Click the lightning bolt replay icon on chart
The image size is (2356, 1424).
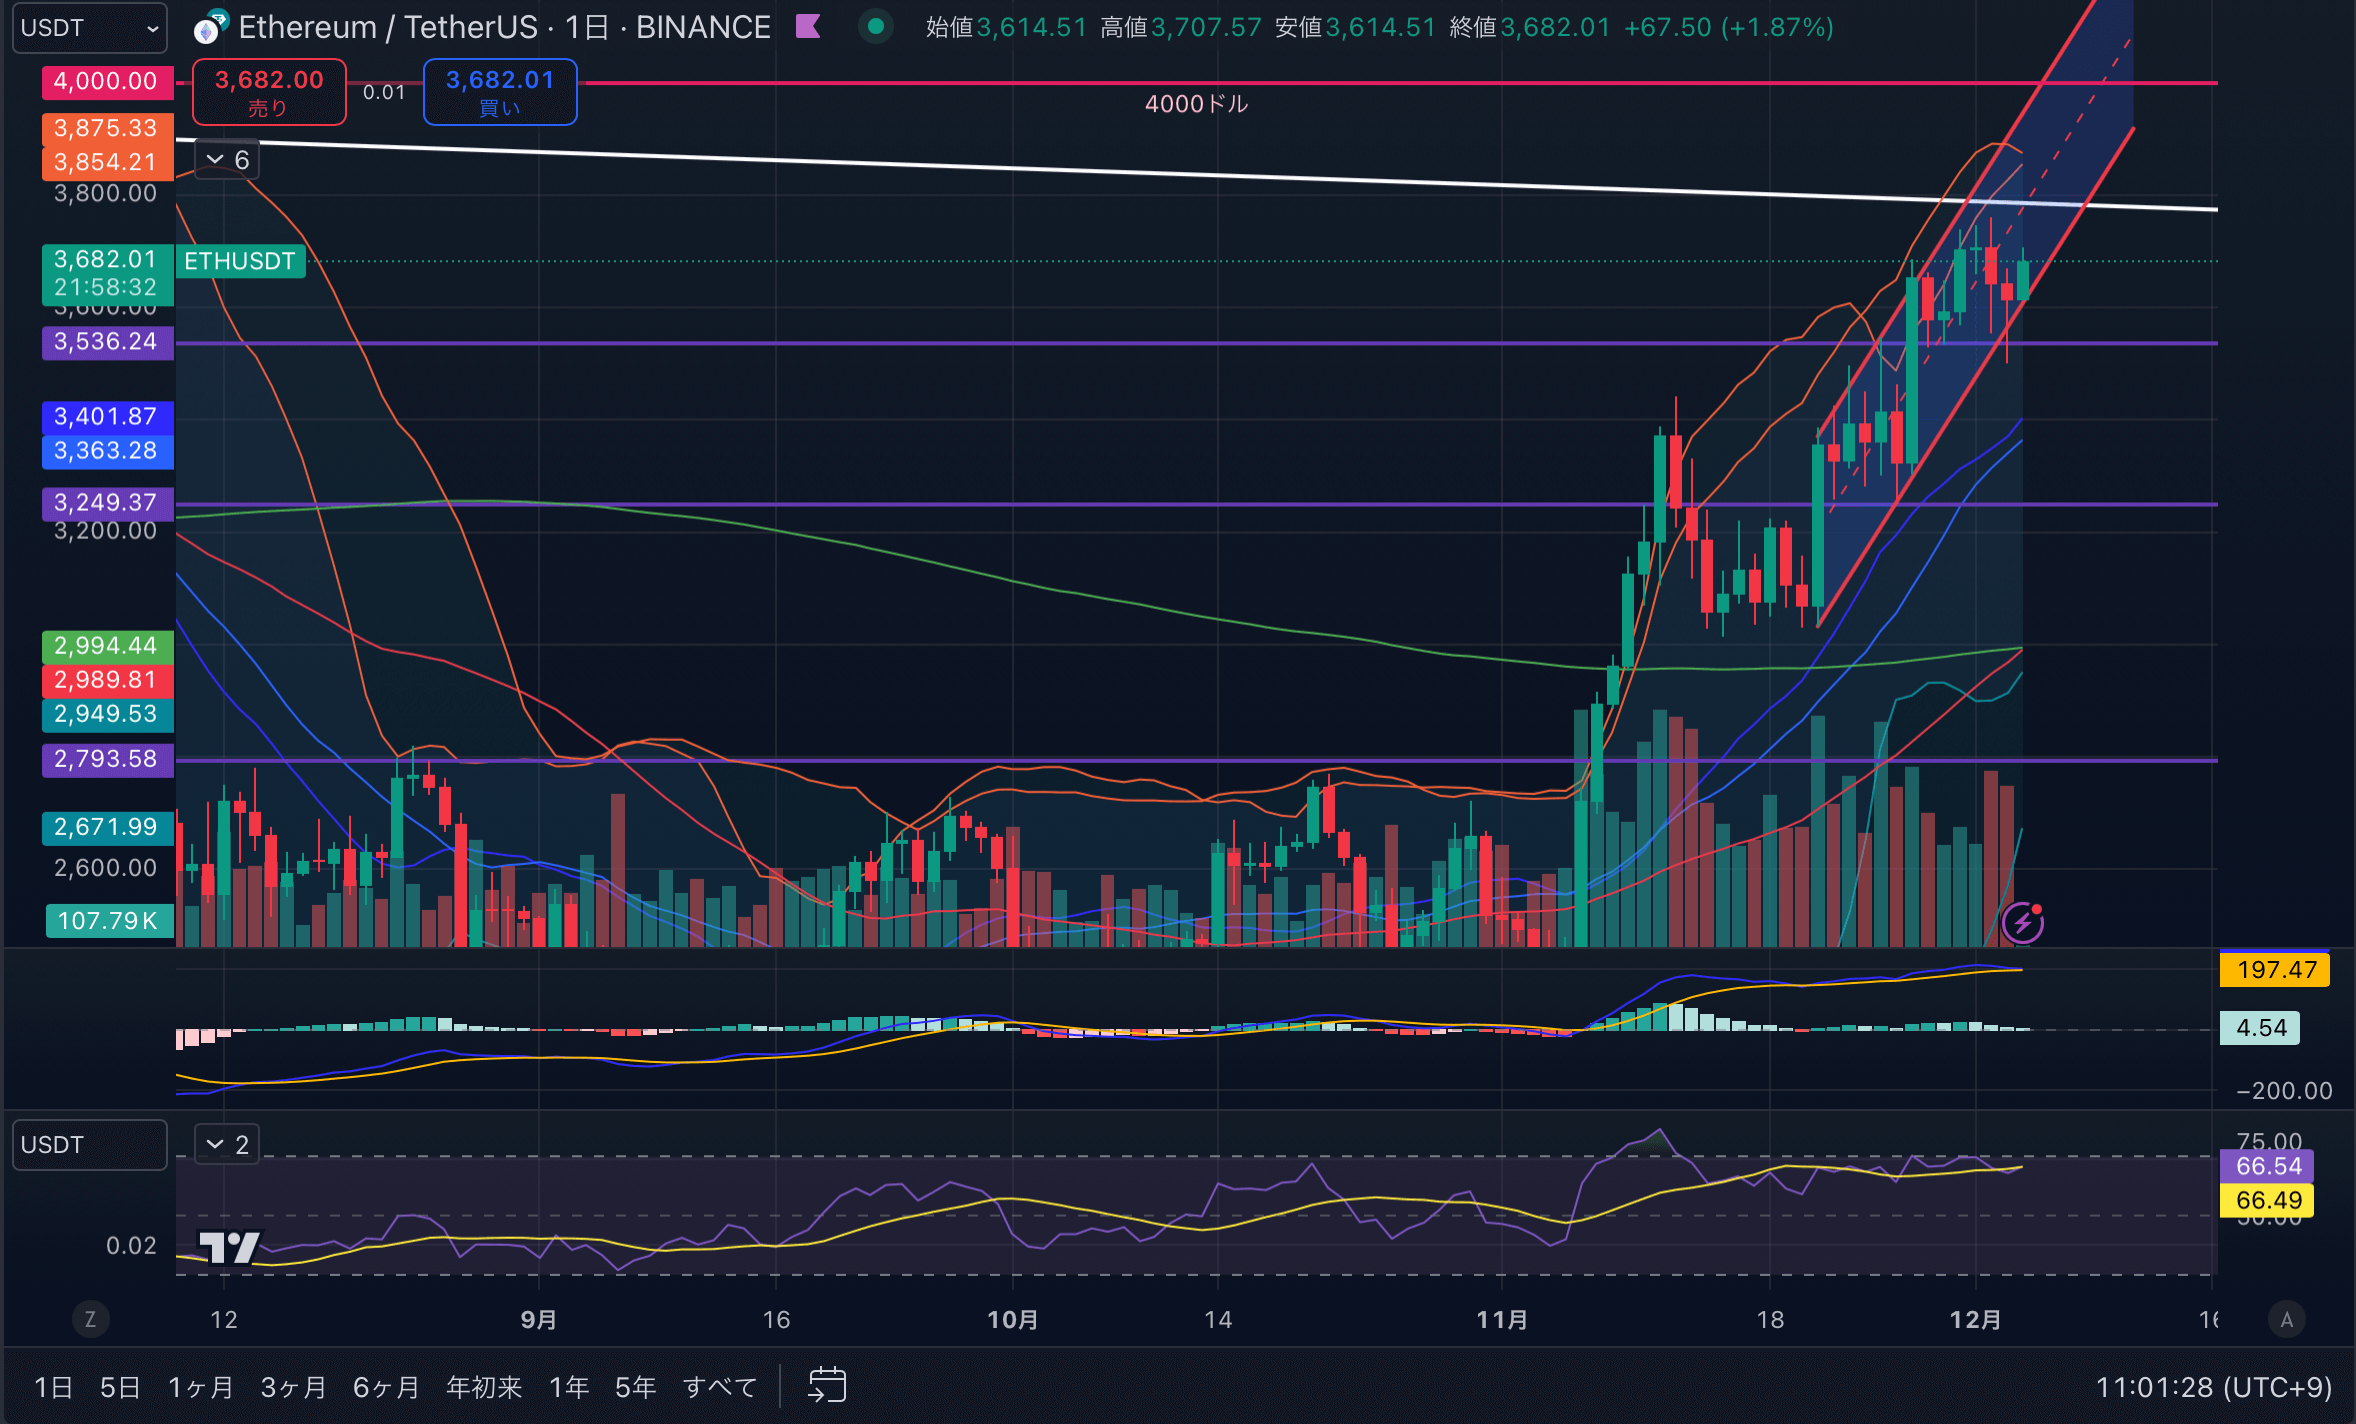[x=2023, y=923]
